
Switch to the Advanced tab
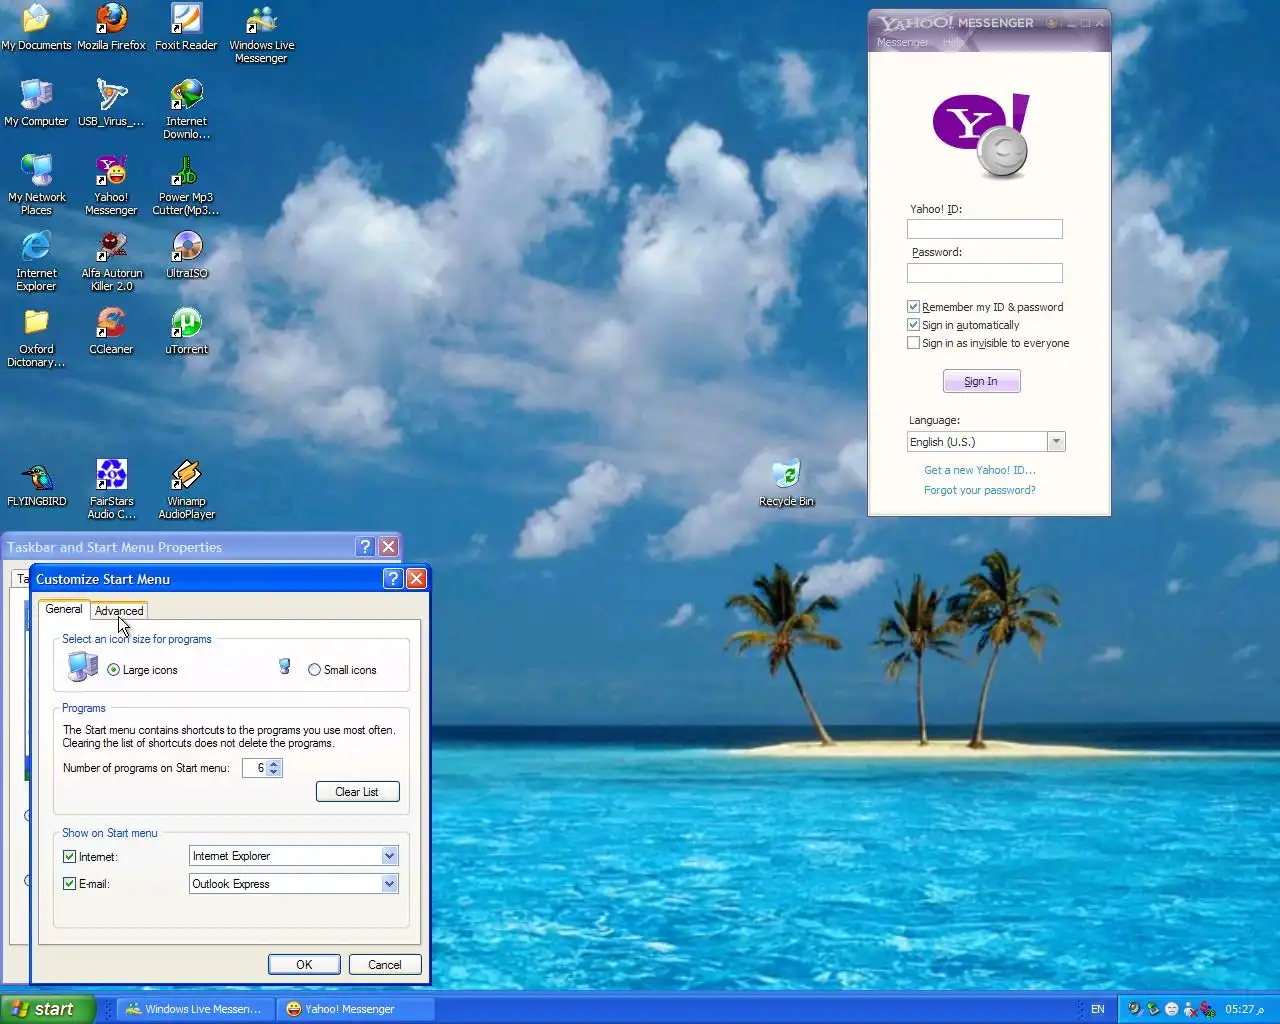119,611
